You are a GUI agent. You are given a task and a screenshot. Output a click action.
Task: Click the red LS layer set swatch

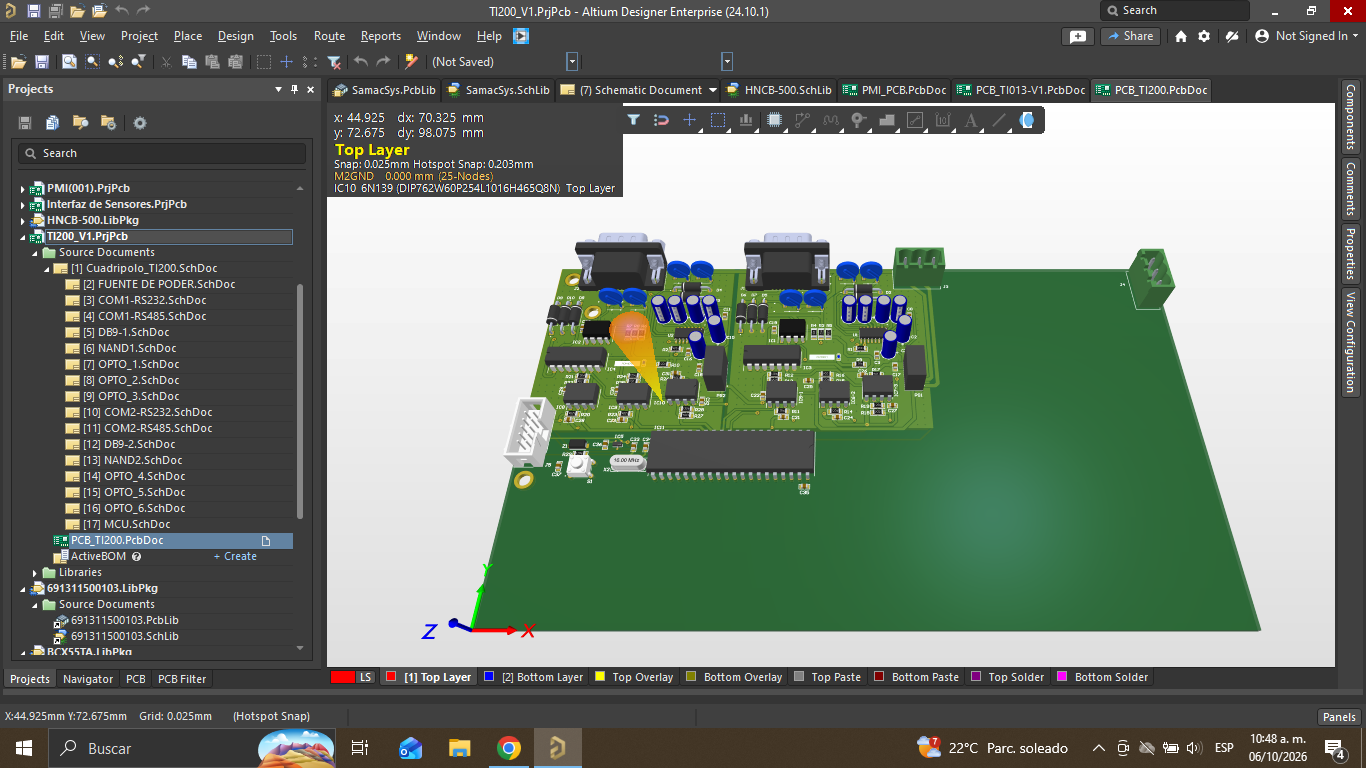click(x=343, y=677)
